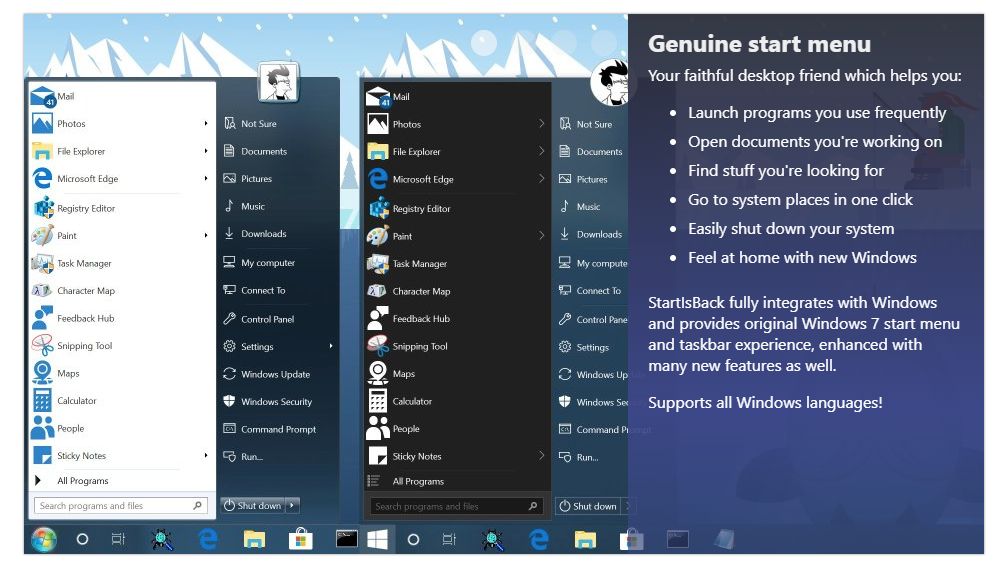This screenshot has height=567, width=1002.
Task: Open Edge browser on the right taskbar
Action: coord(539,540)
